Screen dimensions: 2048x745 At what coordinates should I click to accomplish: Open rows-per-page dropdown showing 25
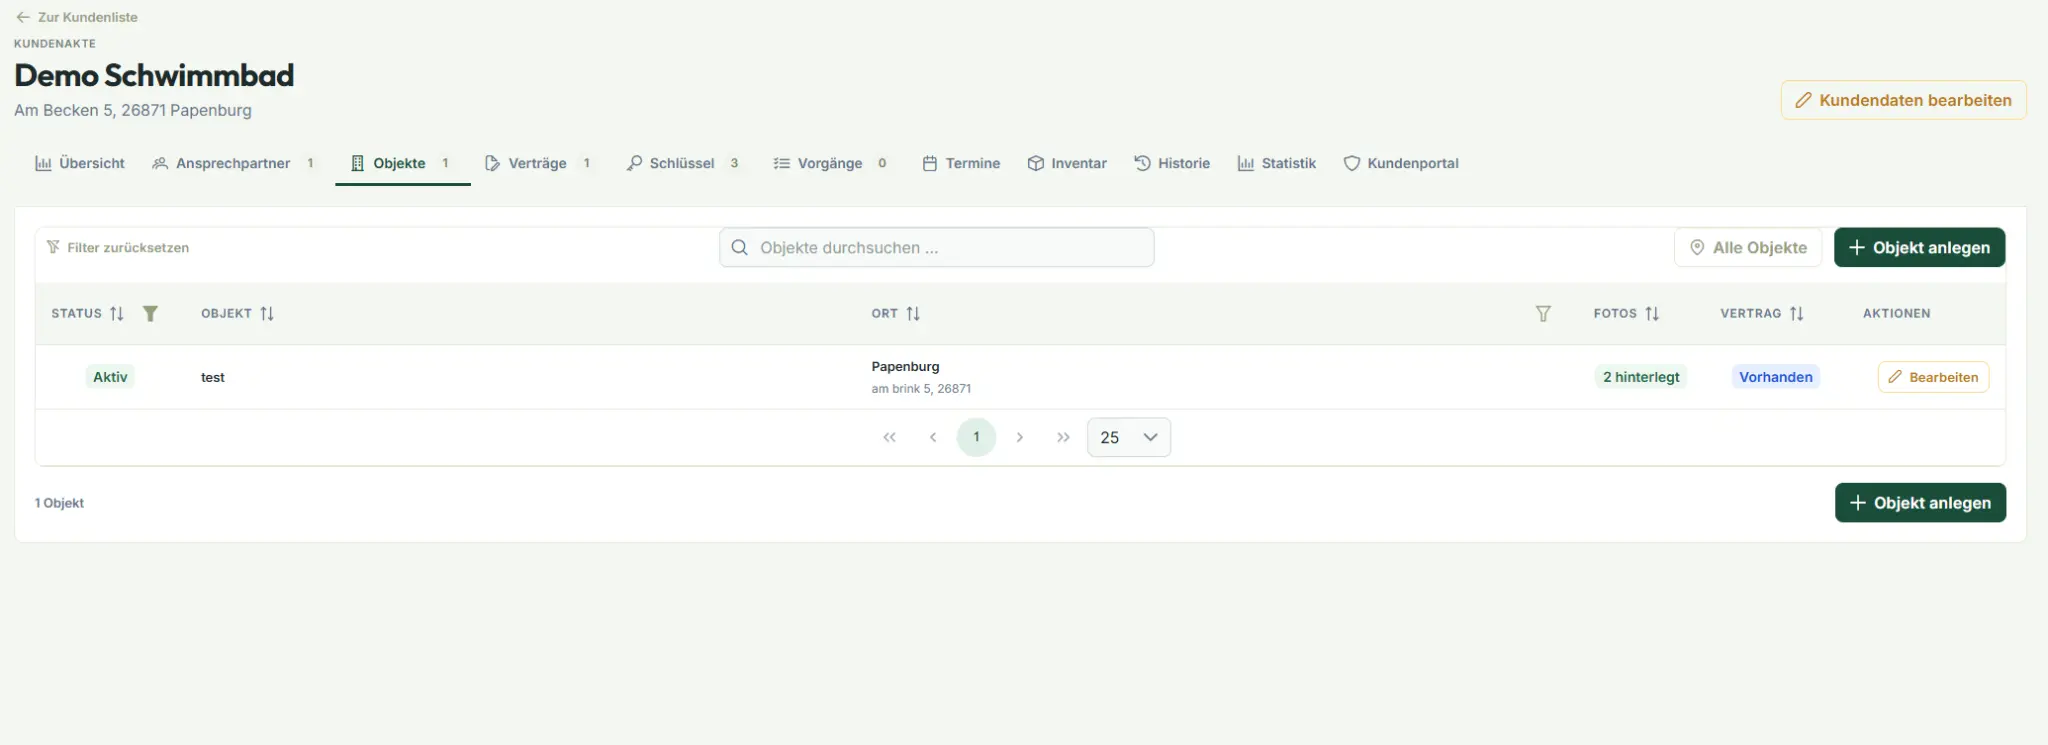[x=1129, y=437]
